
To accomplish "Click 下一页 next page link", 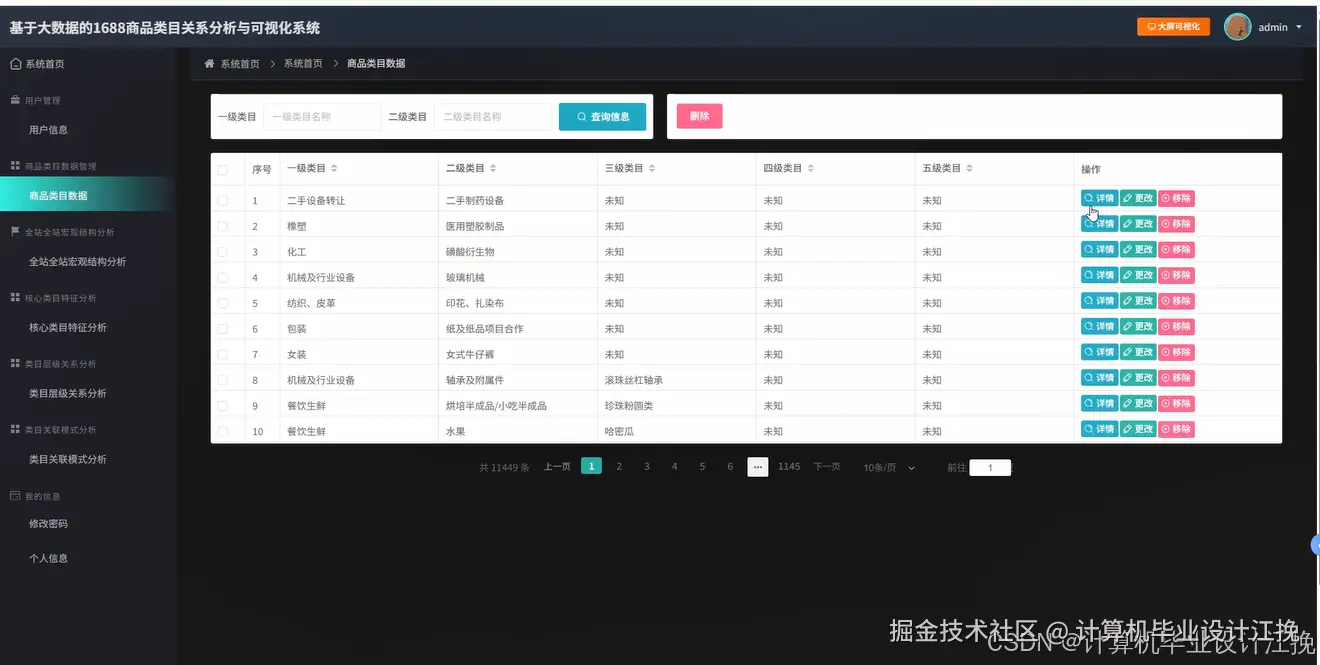I will tap(827, 467).
